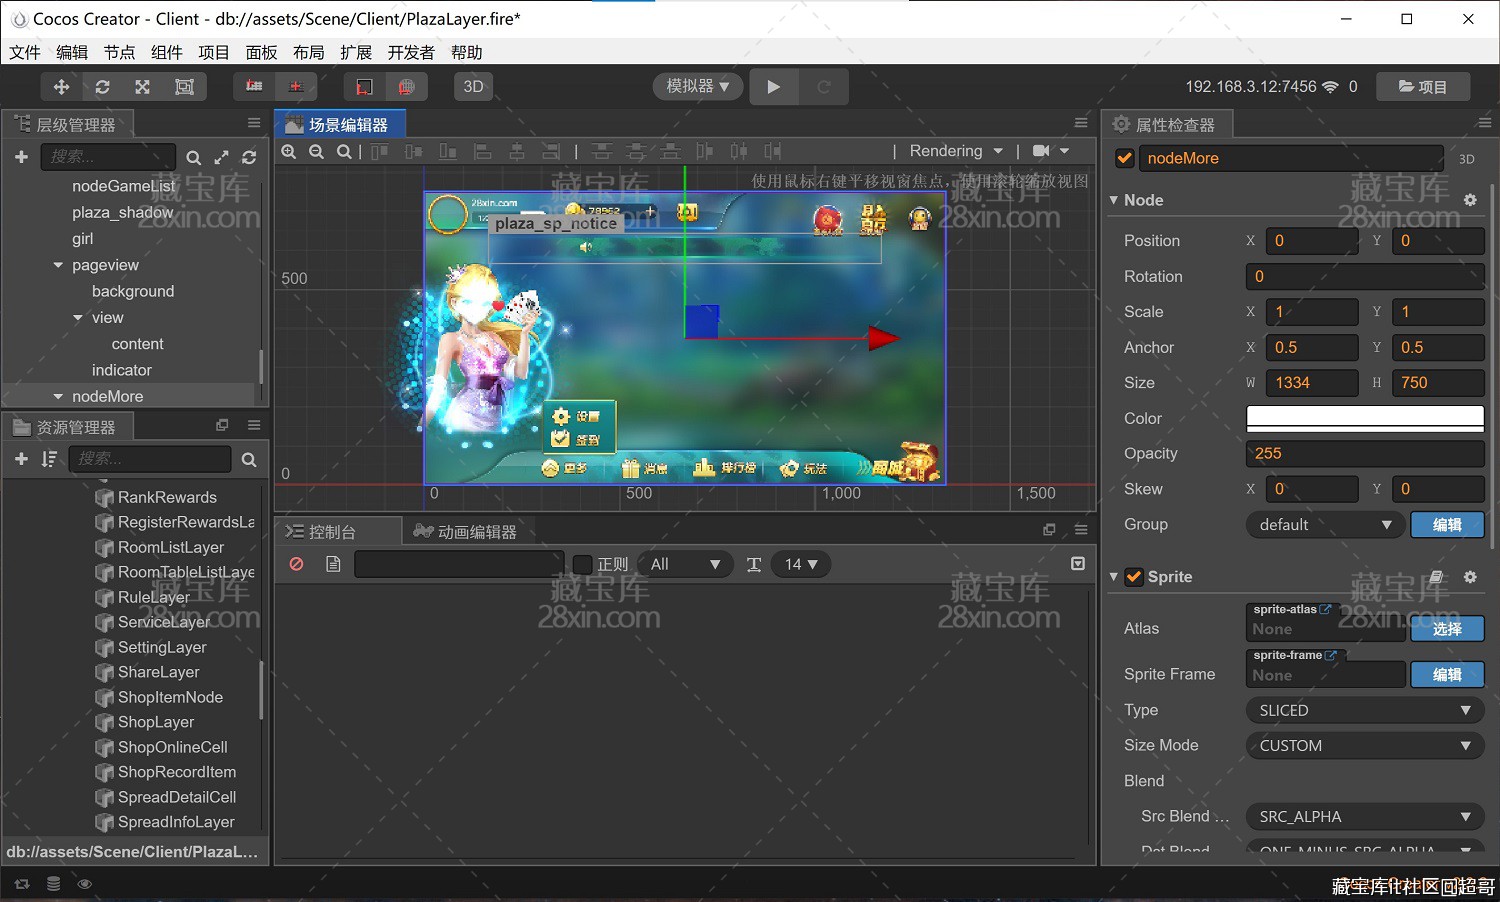Reset the scene editor zoom
The image size is (1500, 902).
coord(343,151)
